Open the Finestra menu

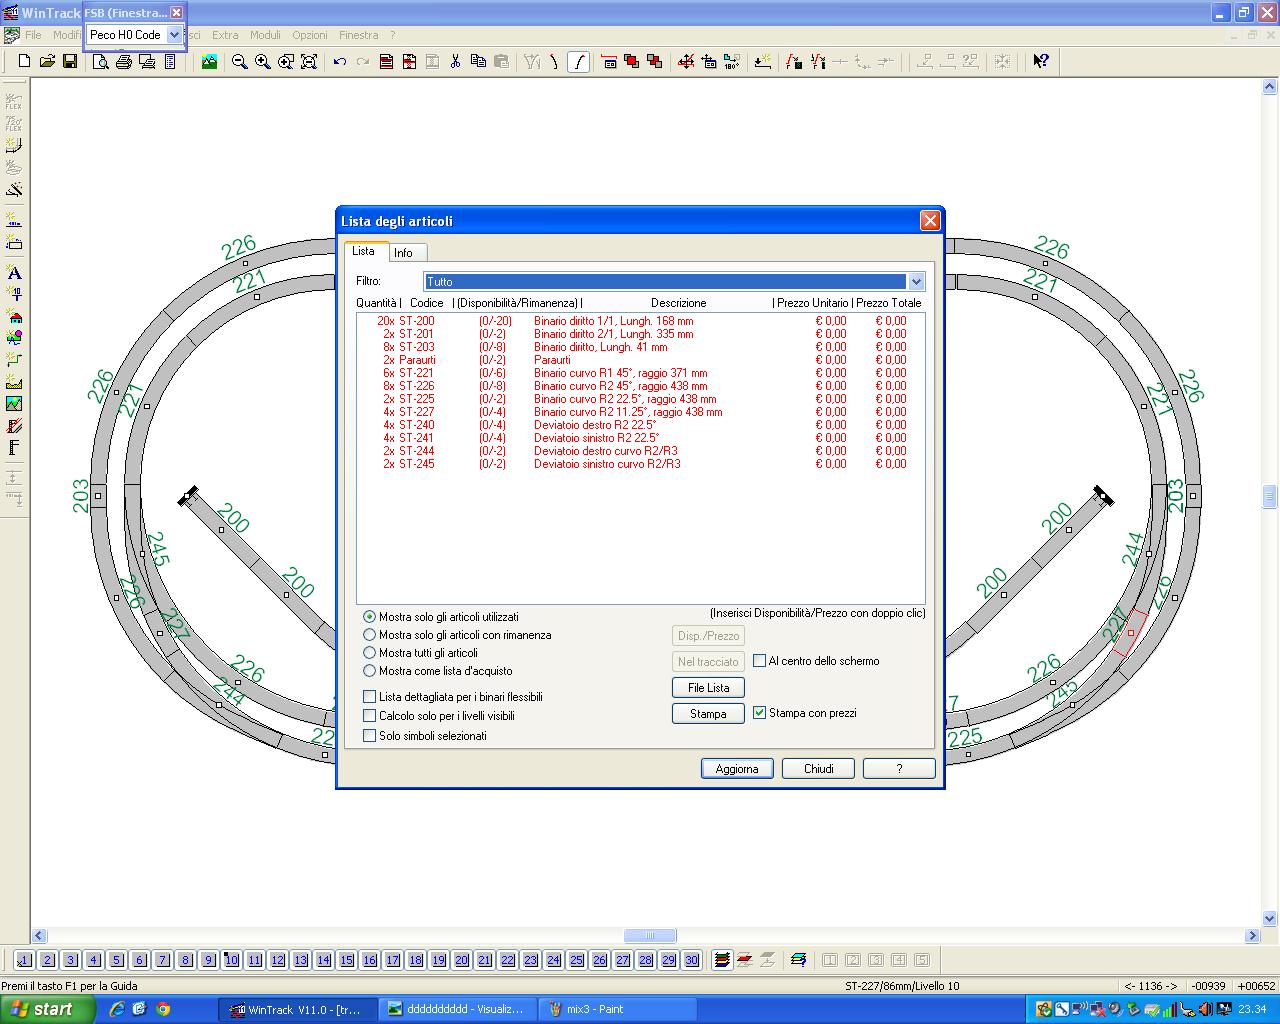(359, 35)
